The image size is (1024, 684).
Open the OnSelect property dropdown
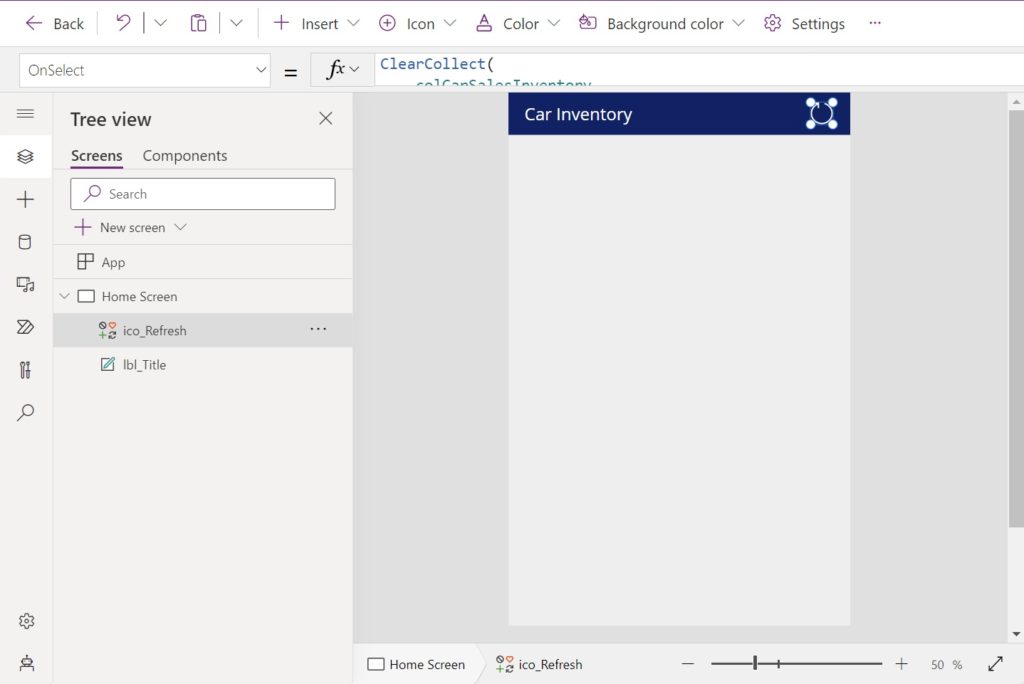tap(260, 70)
